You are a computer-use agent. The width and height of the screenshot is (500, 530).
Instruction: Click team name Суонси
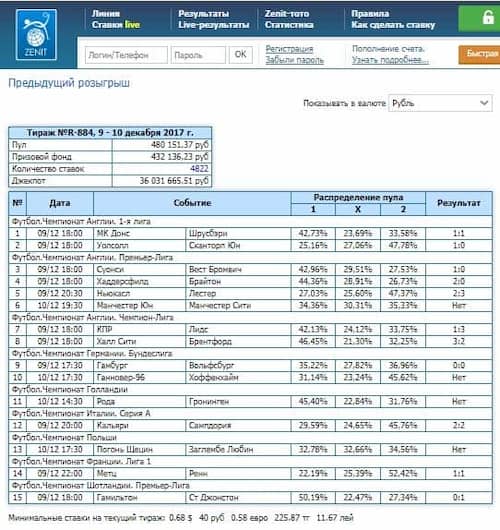110,269
